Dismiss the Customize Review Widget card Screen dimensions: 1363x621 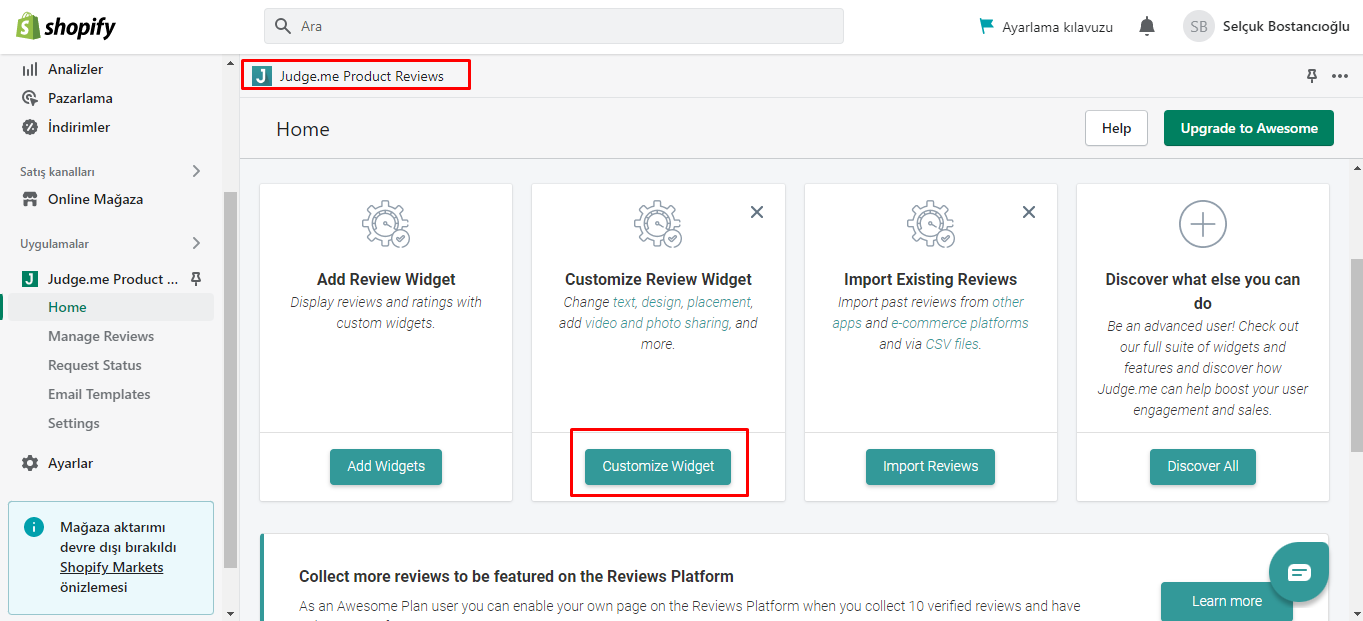[x=757, y=212]
